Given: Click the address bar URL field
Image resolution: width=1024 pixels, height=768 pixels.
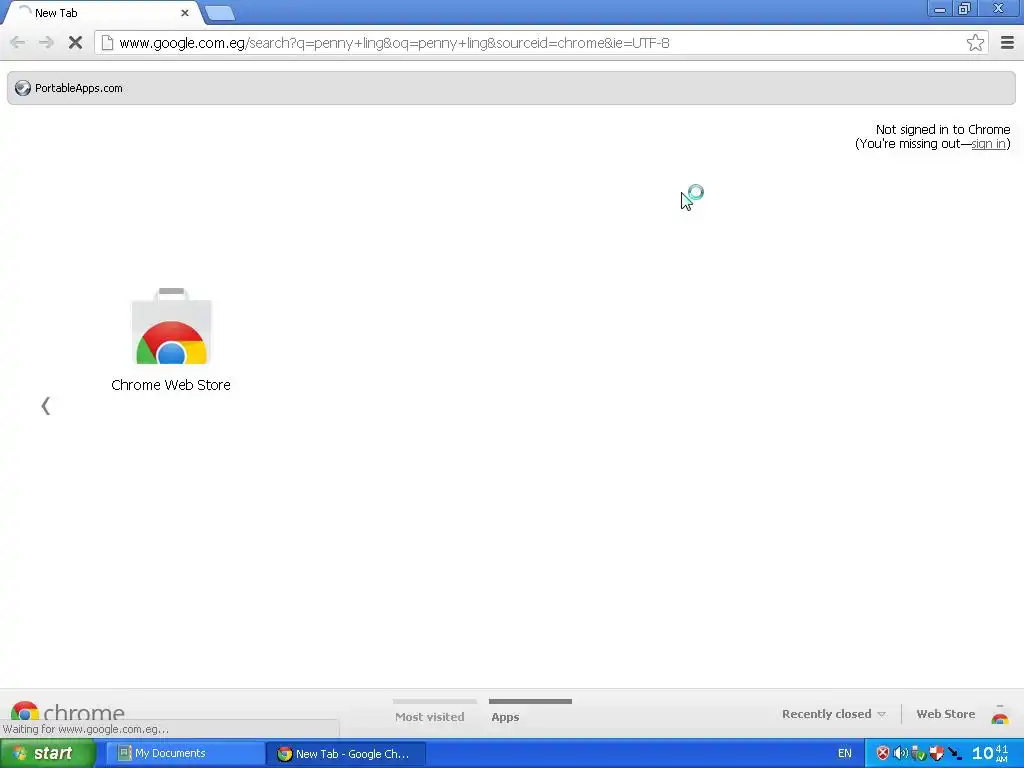Looking at the screenshot, I should coord(539,43).
